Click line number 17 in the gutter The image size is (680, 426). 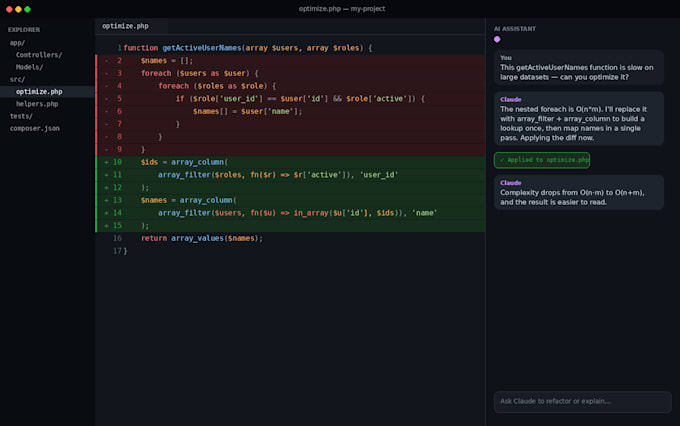click(x=117, y=251)
